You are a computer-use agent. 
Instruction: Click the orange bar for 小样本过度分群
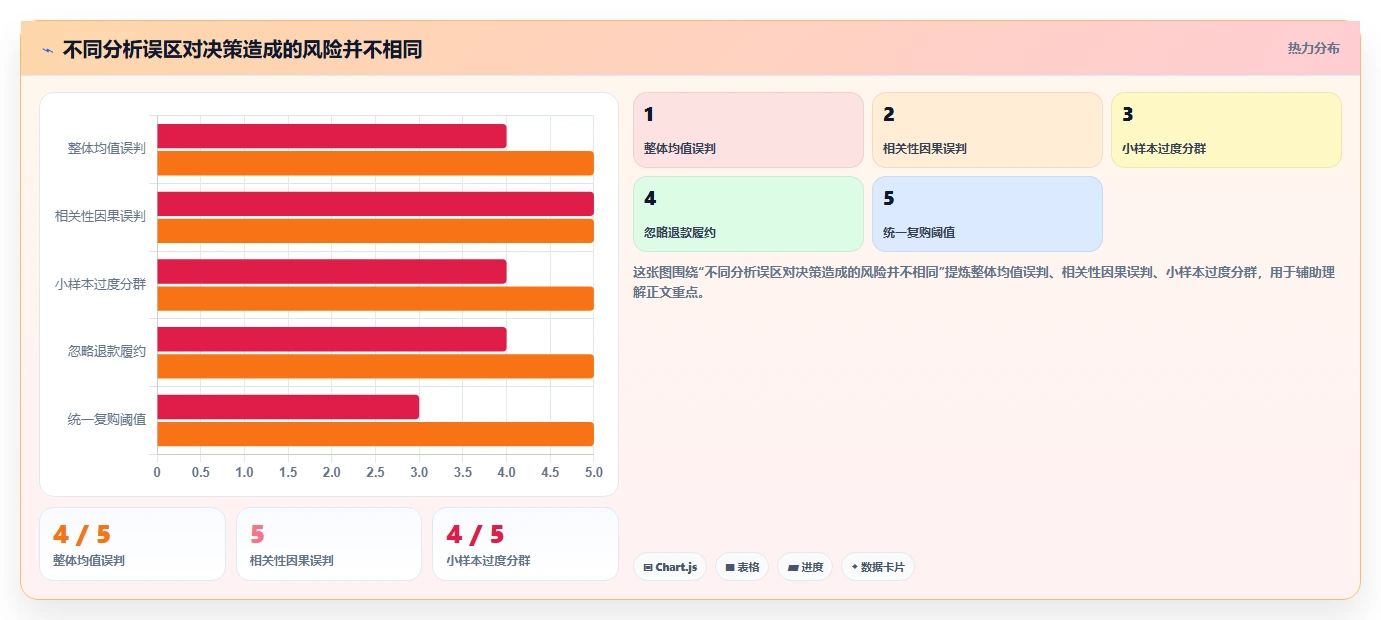click(375, 298)
